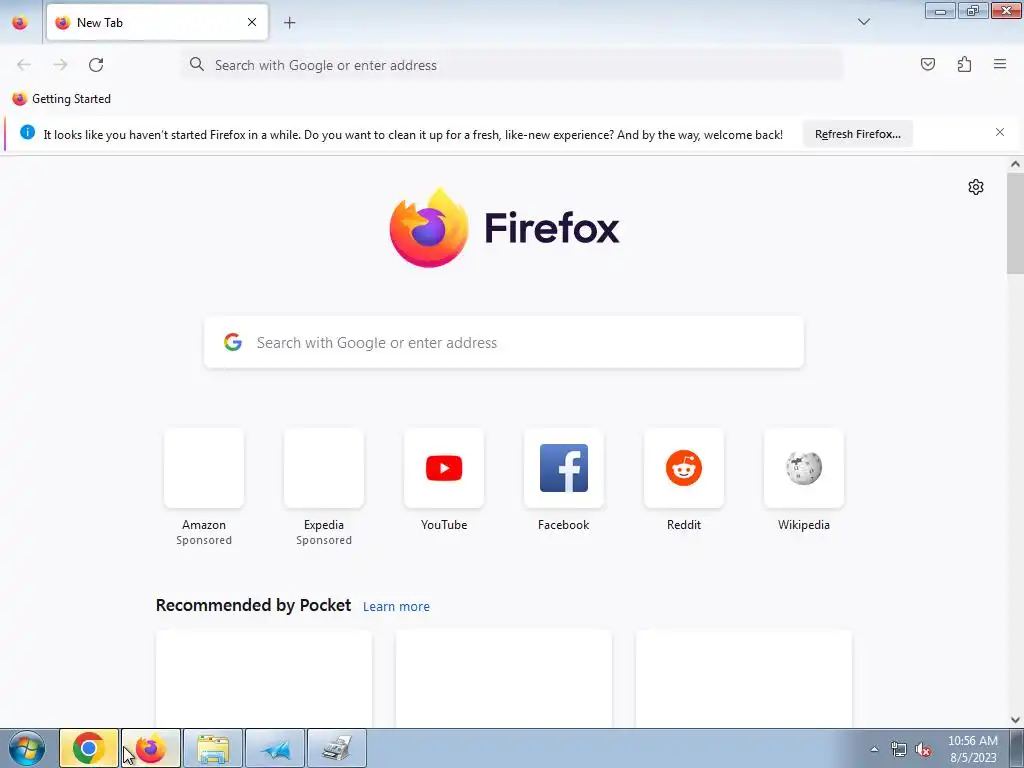This screenshot has width=1024, height=768.
Task: Click the Recommended by Pocket heading
Action: click(253, 605)
